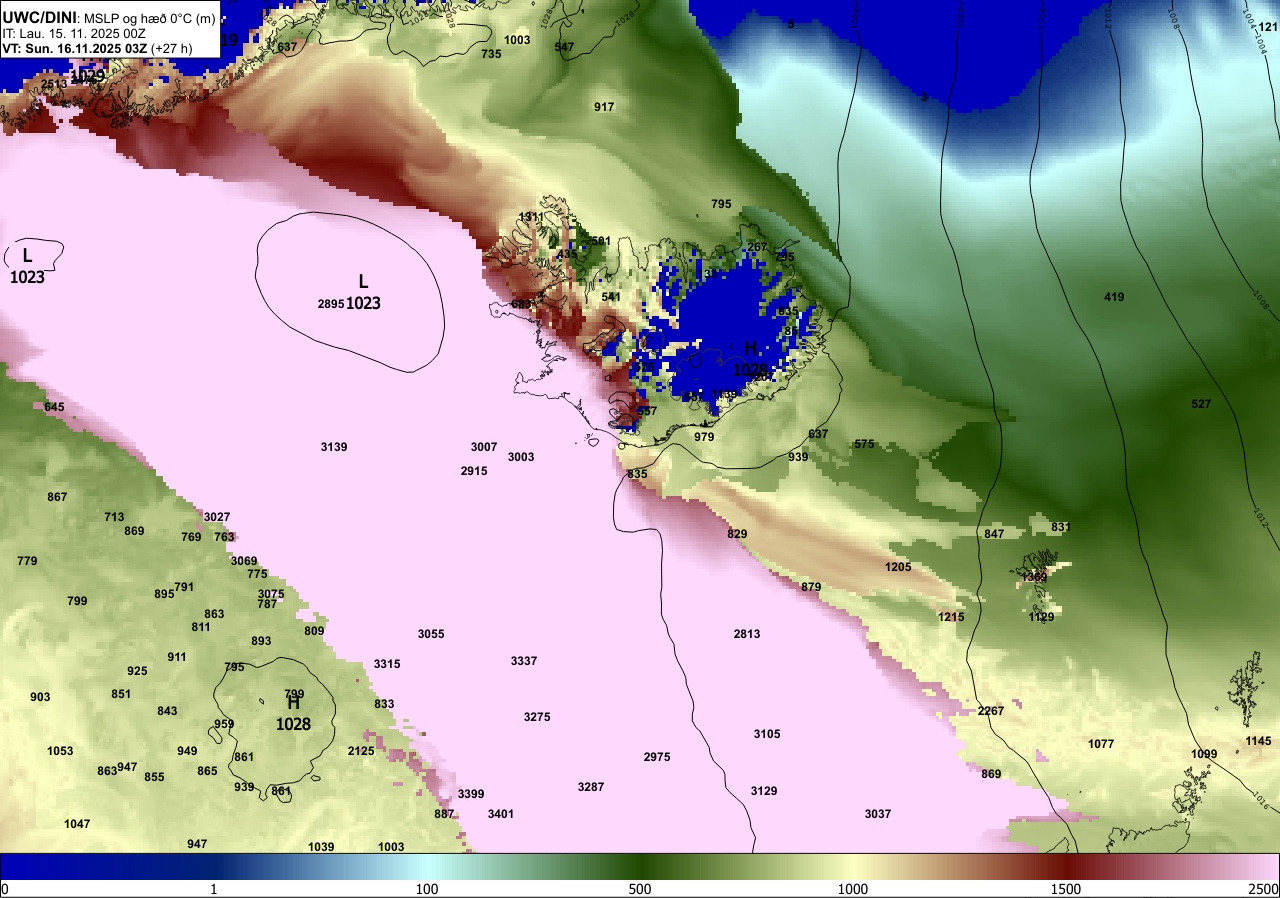Click the height value 3337

pos(524,662)
